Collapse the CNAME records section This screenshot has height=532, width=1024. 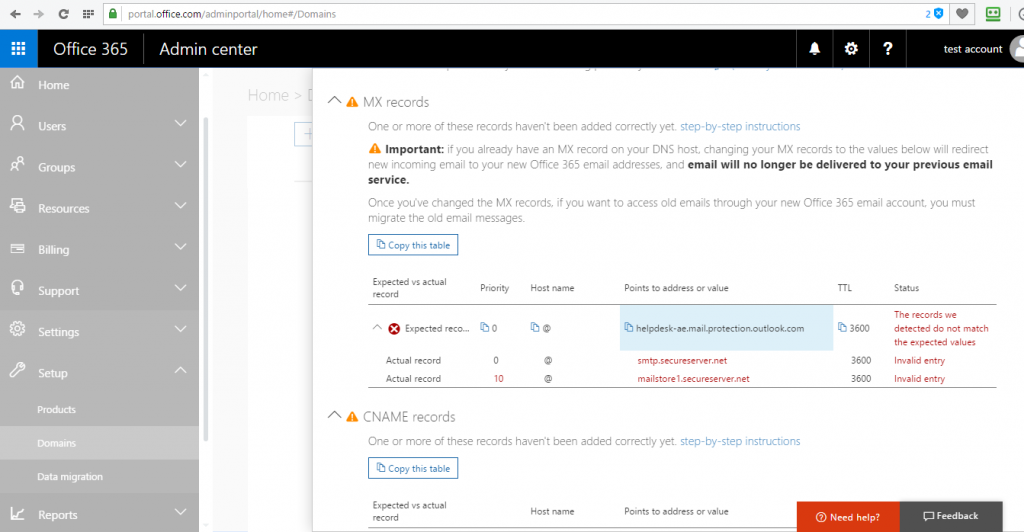[x=334, y=415]
